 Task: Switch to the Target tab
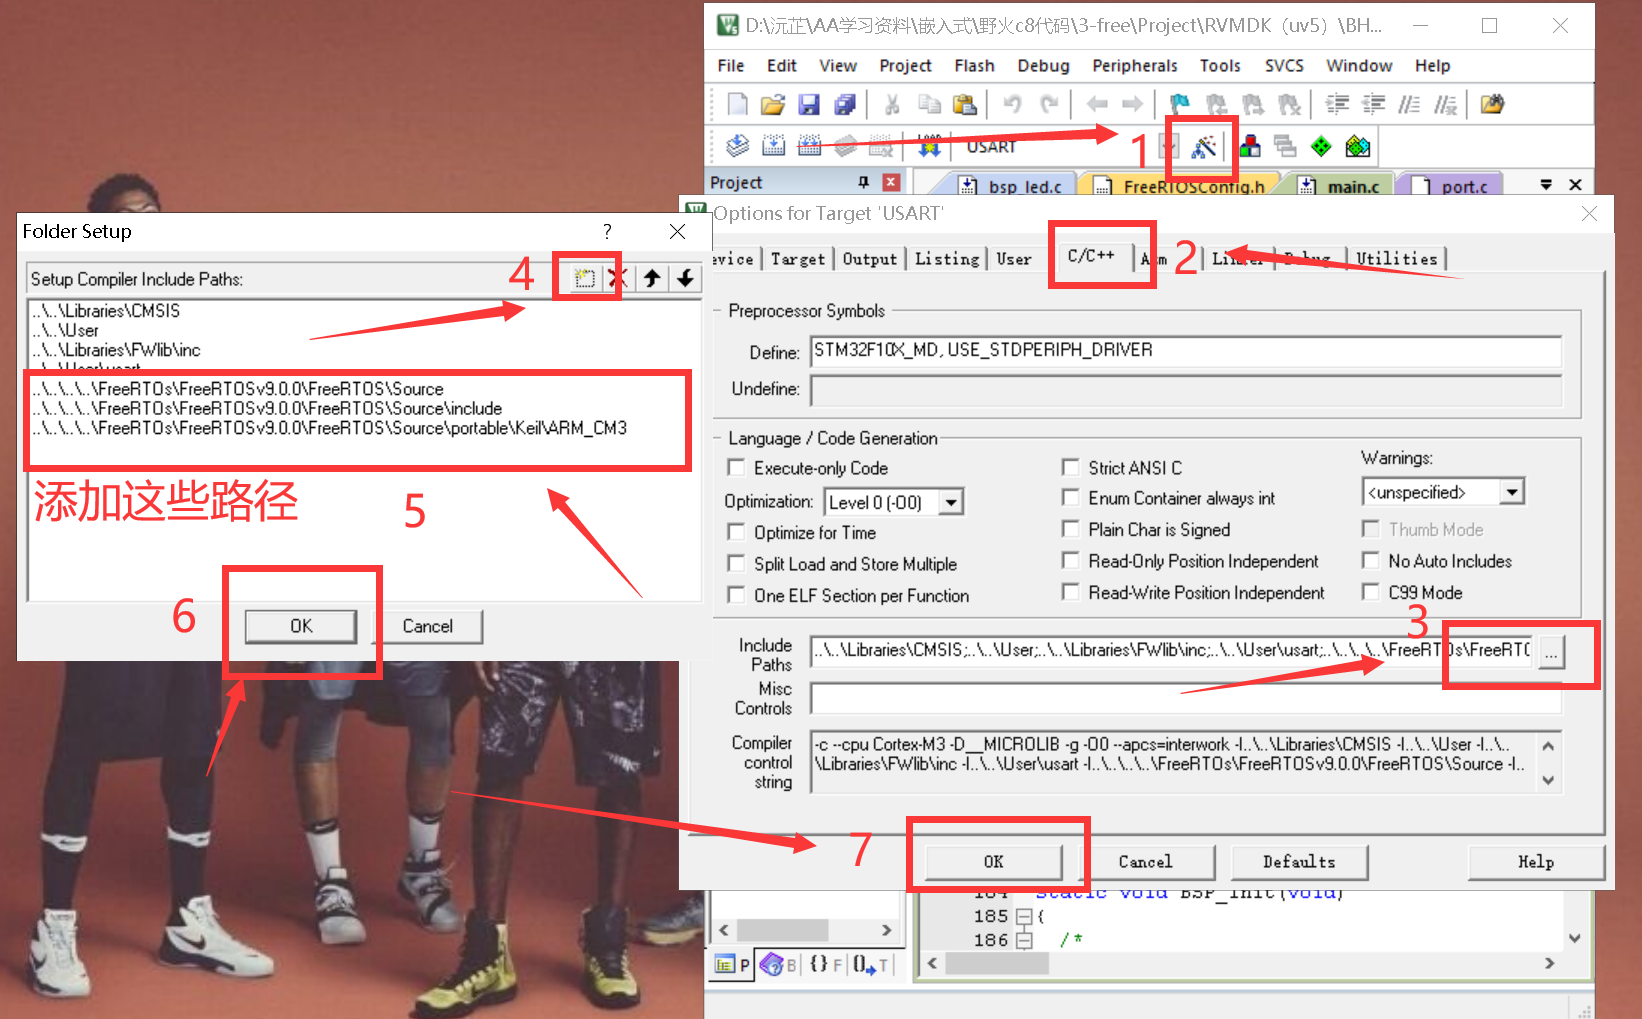pyautogui.click(x=798, y=258)
